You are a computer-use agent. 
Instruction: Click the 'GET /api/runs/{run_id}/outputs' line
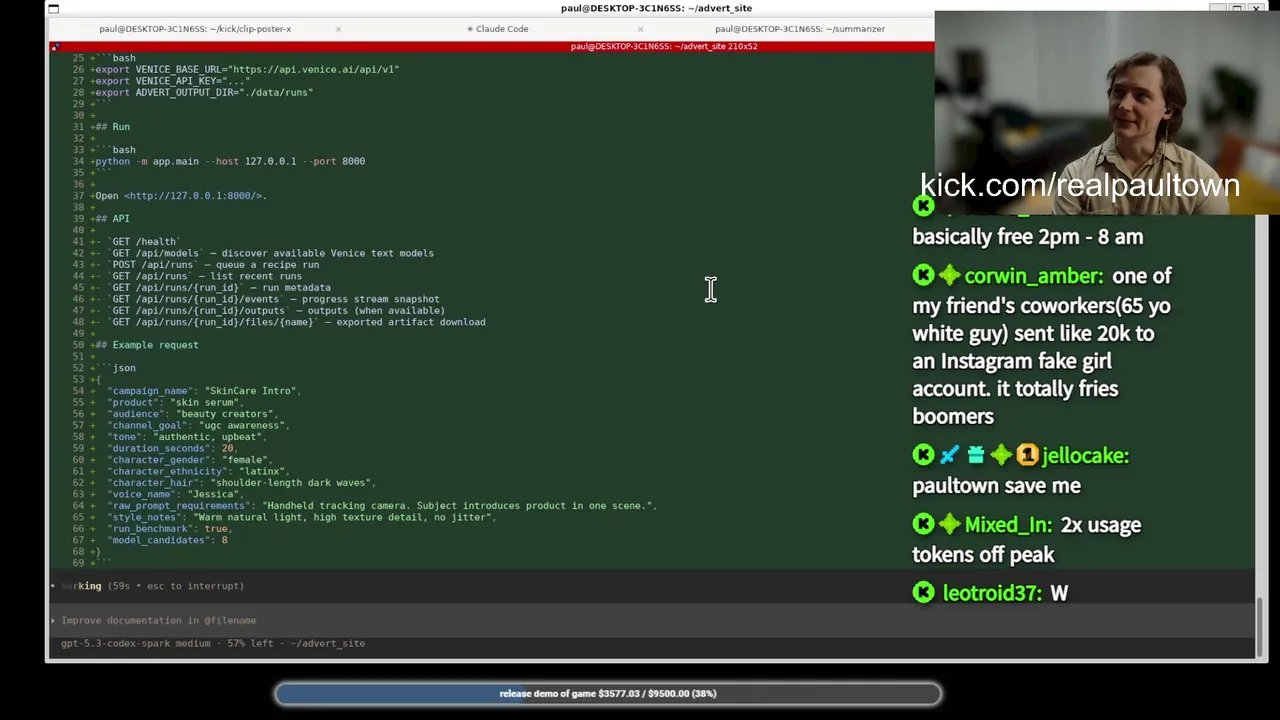(x=269, y=311)
